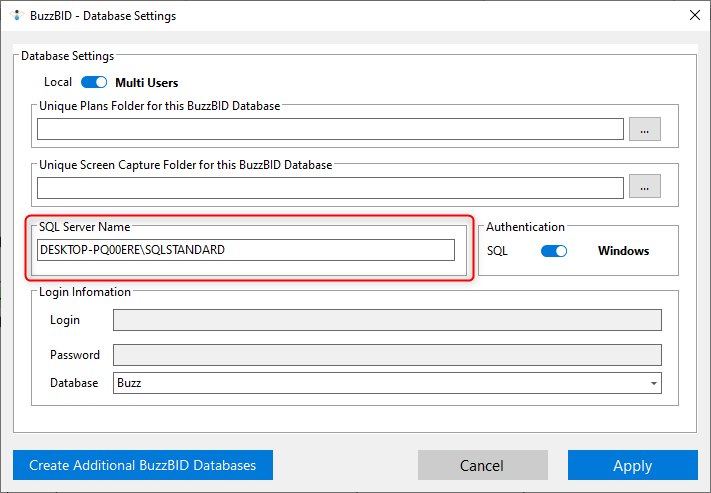Screen dimensions: 711x493
Task: Close the Database Settings dialog window
Action: [x=694, y=15]
